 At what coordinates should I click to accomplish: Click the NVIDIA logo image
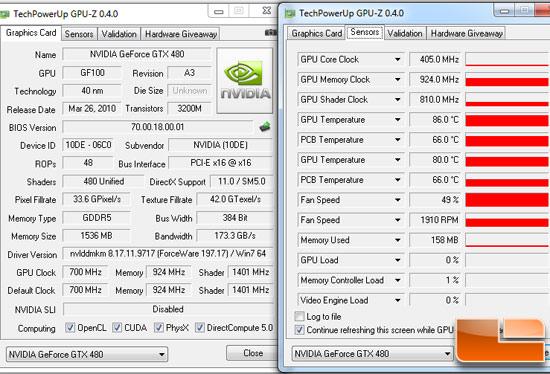click(x=245, y=81)
